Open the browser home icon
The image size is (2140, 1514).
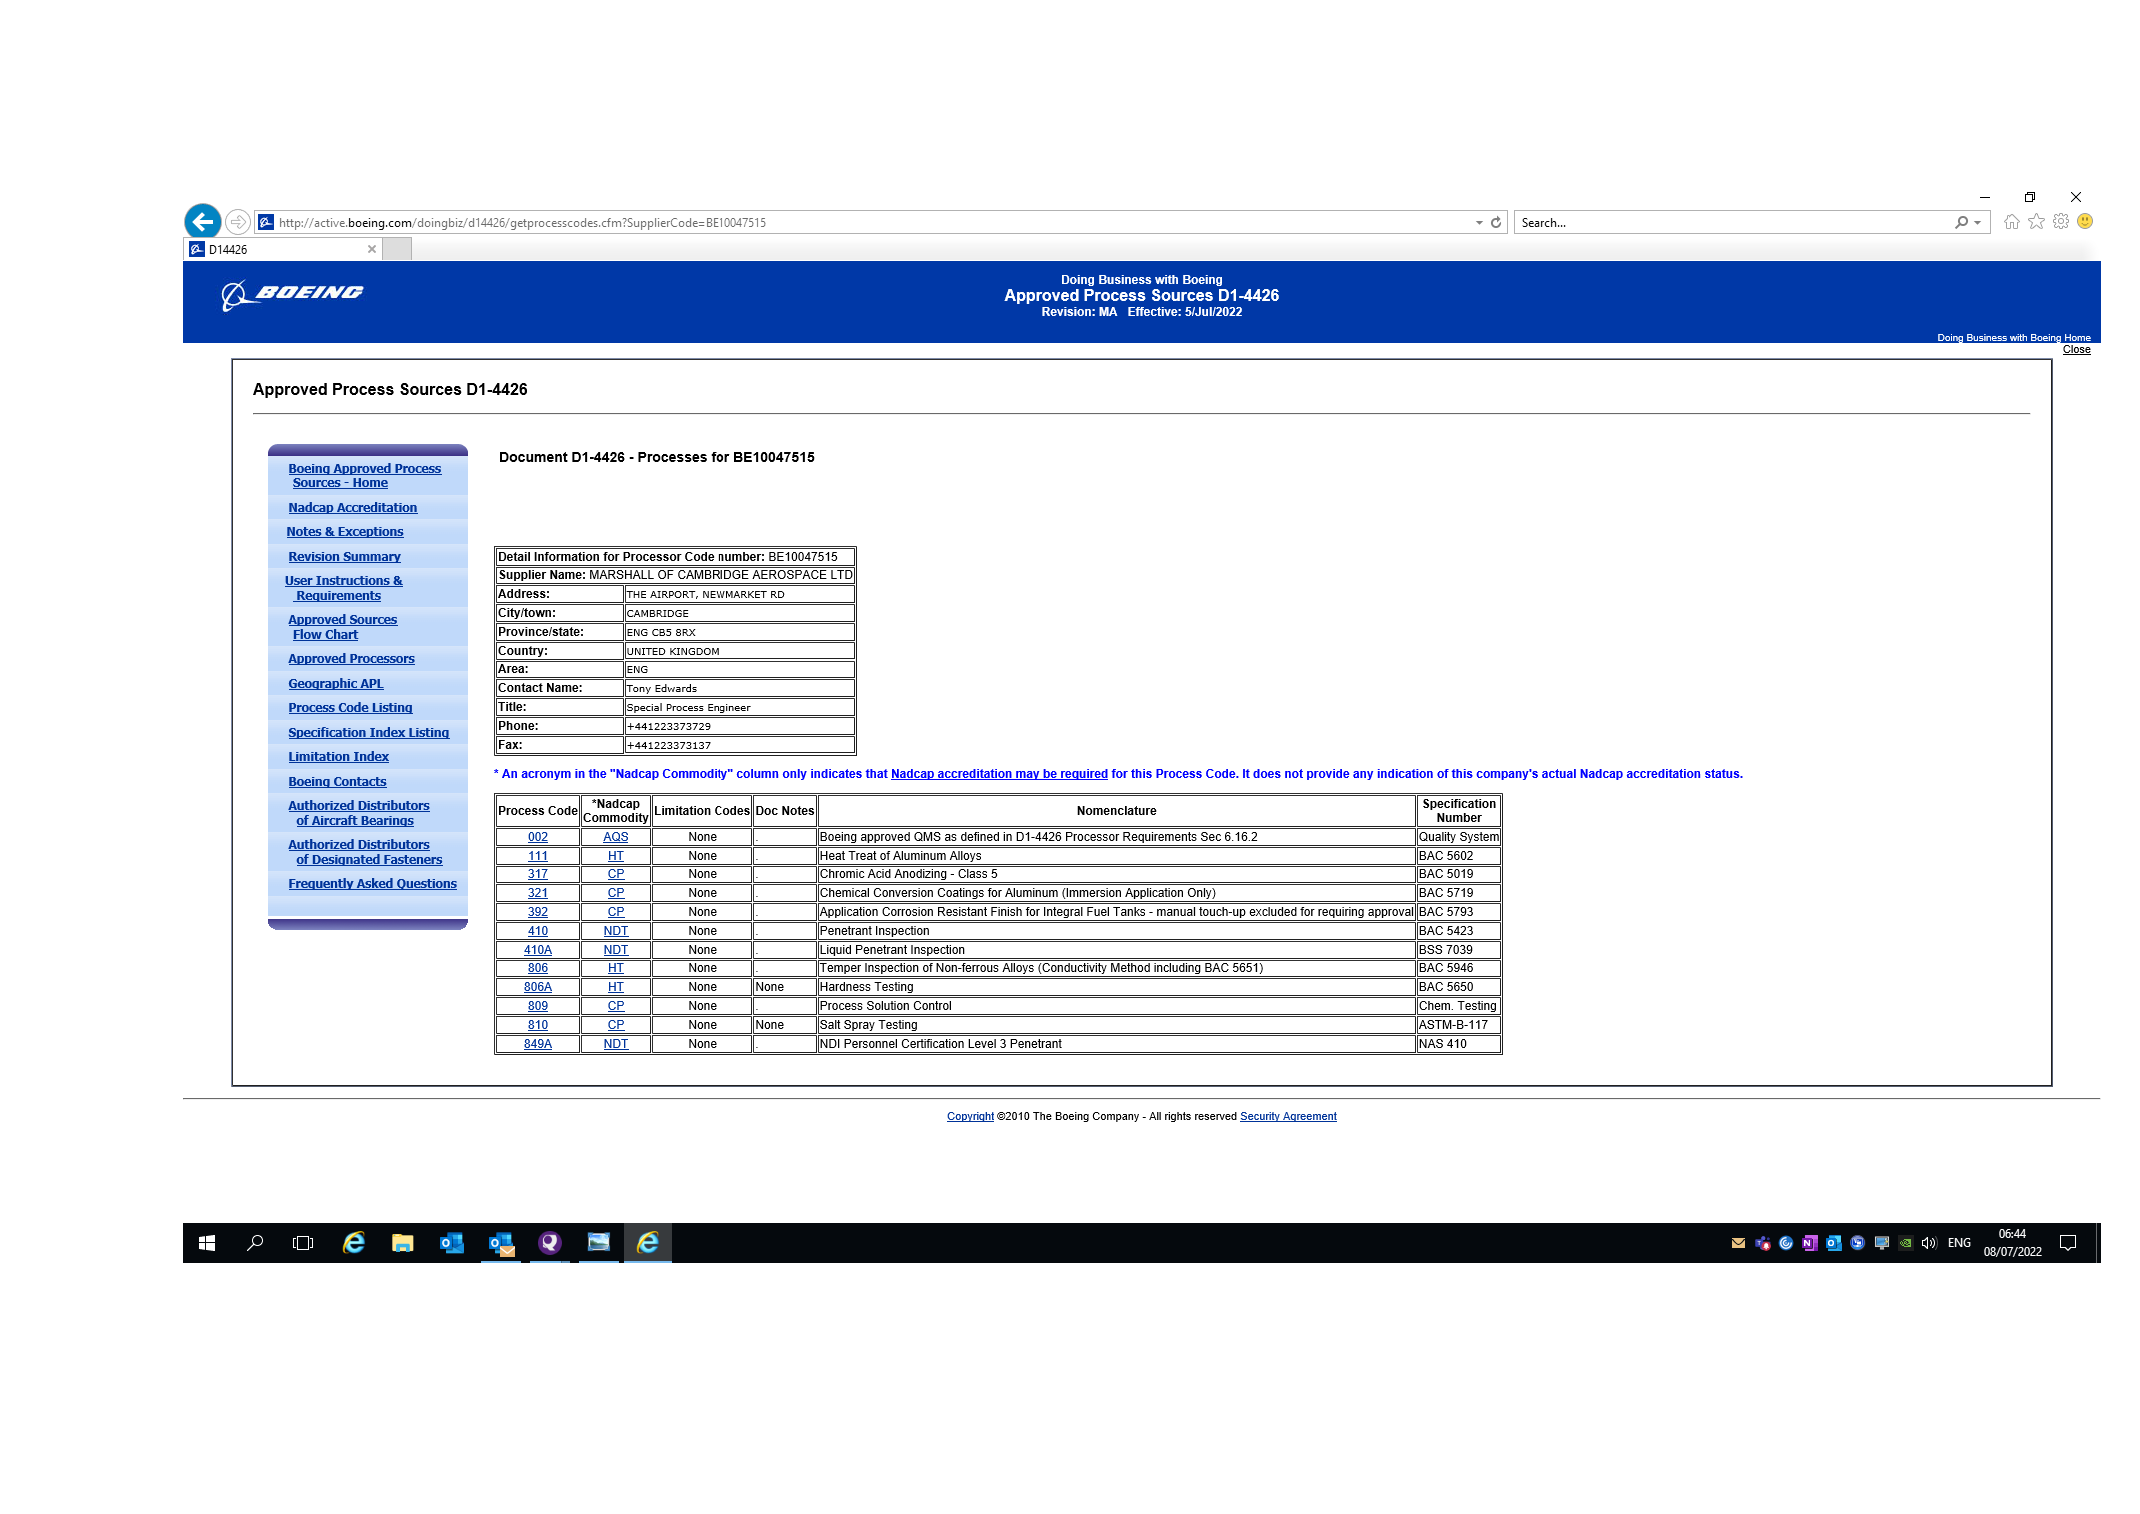point(2011,222)
